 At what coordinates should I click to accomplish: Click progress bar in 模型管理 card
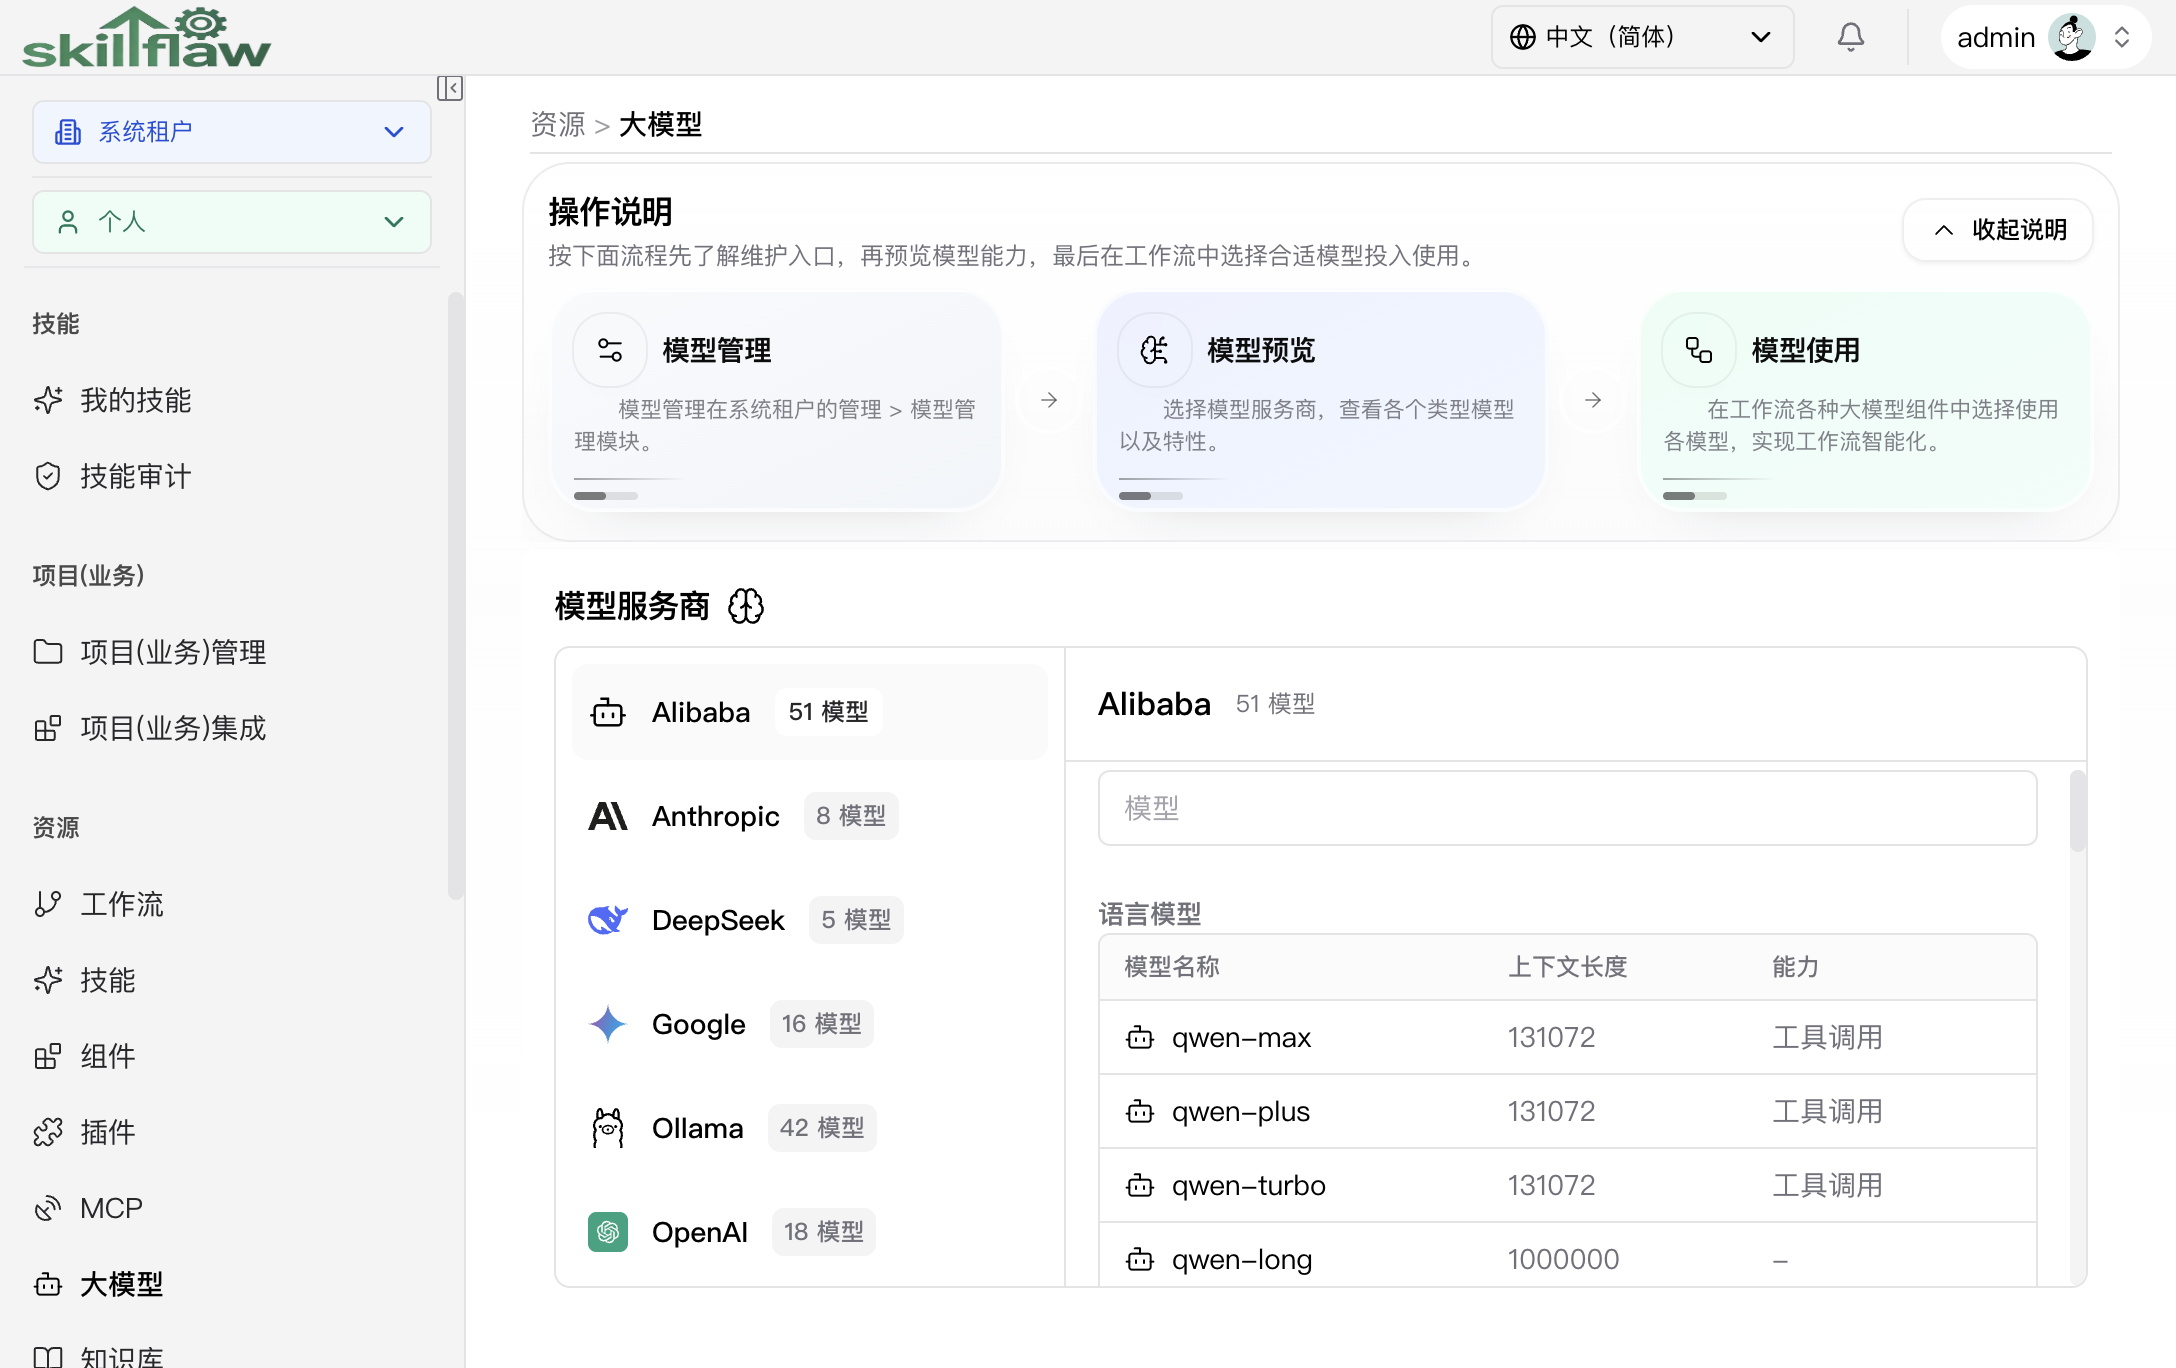click(606, 496)
